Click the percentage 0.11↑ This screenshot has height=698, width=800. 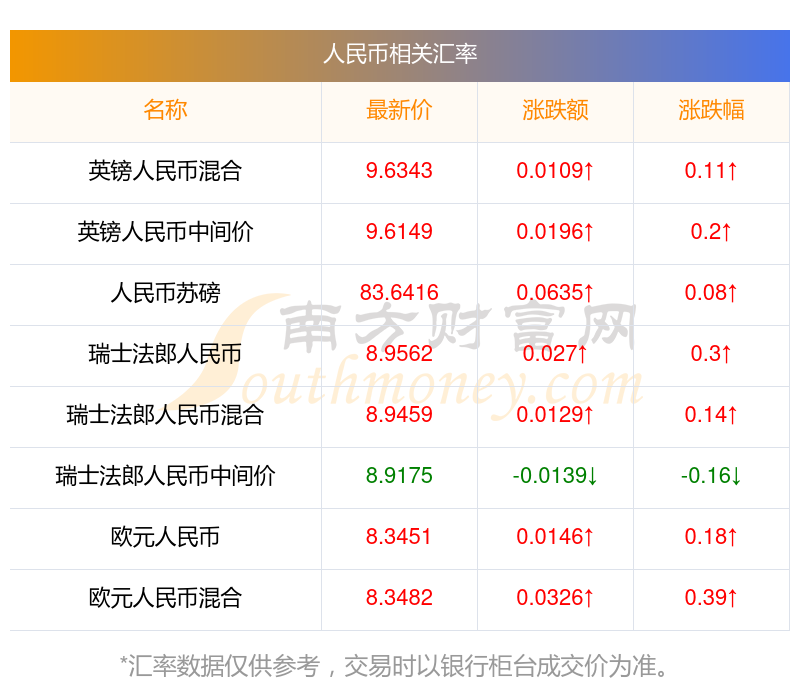pos(711,171)
